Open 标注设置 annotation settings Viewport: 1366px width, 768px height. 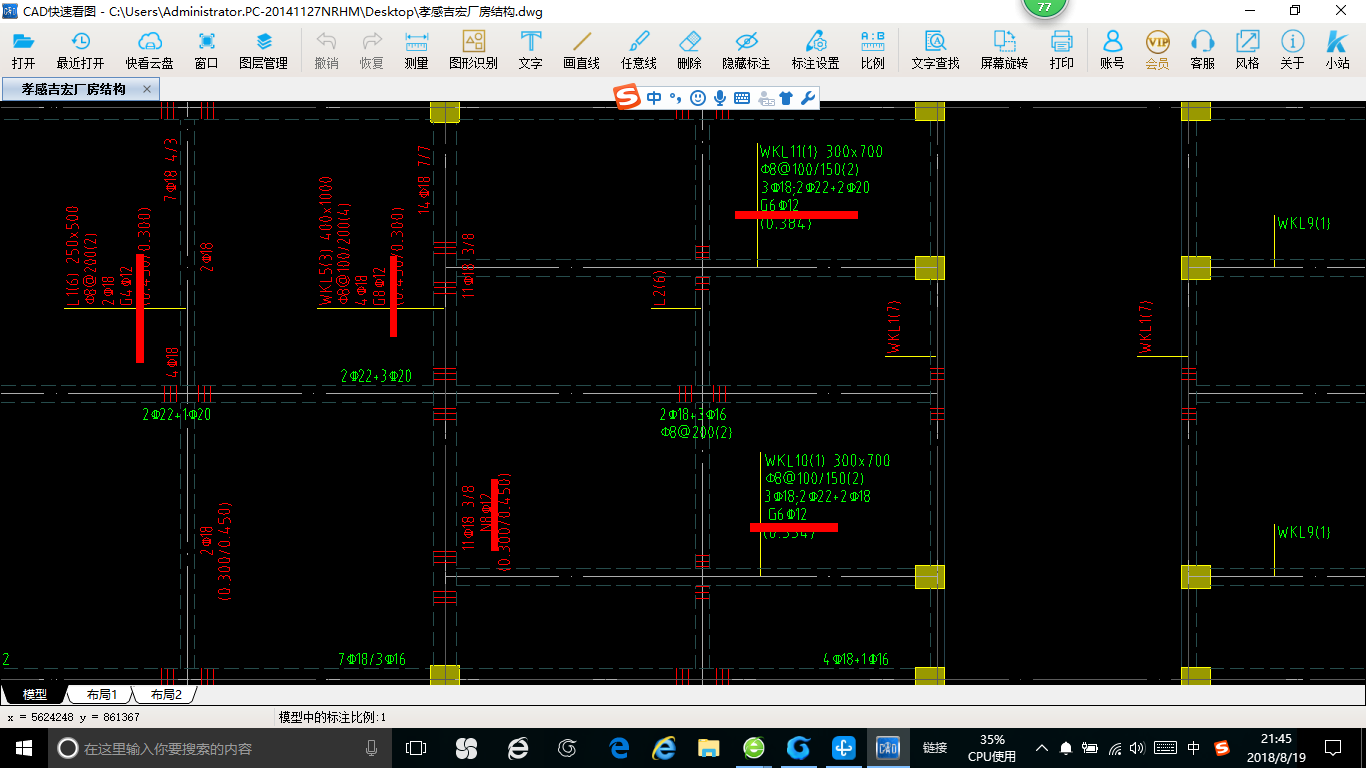[x=815, y=50]
